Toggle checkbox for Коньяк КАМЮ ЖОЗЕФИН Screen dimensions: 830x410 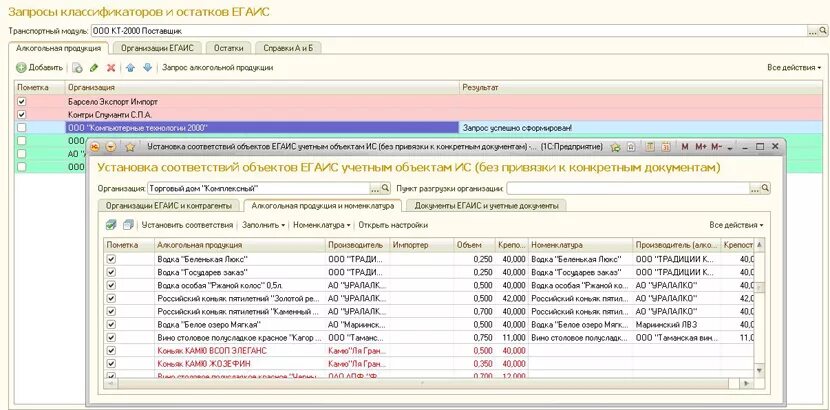pos(111,363)
